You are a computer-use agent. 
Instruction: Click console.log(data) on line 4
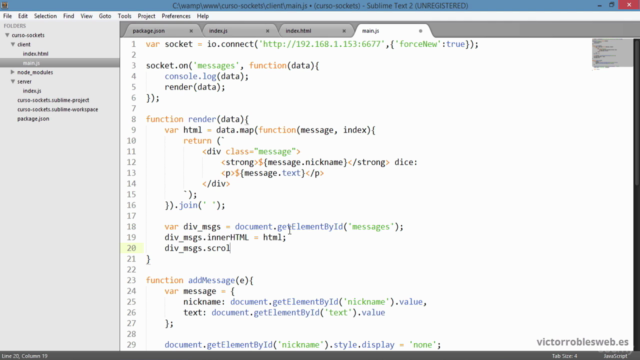(206, 76)
